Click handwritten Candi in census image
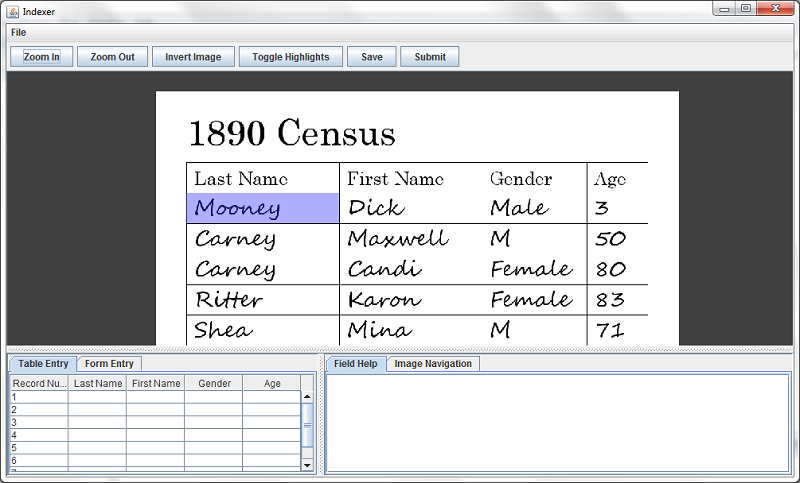 click(x=385, y=269)
